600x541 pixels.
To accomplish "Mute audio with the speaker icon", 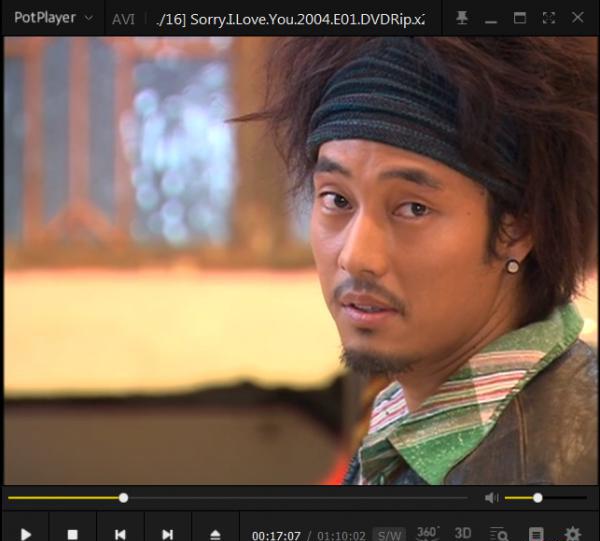I will point(491,498).
